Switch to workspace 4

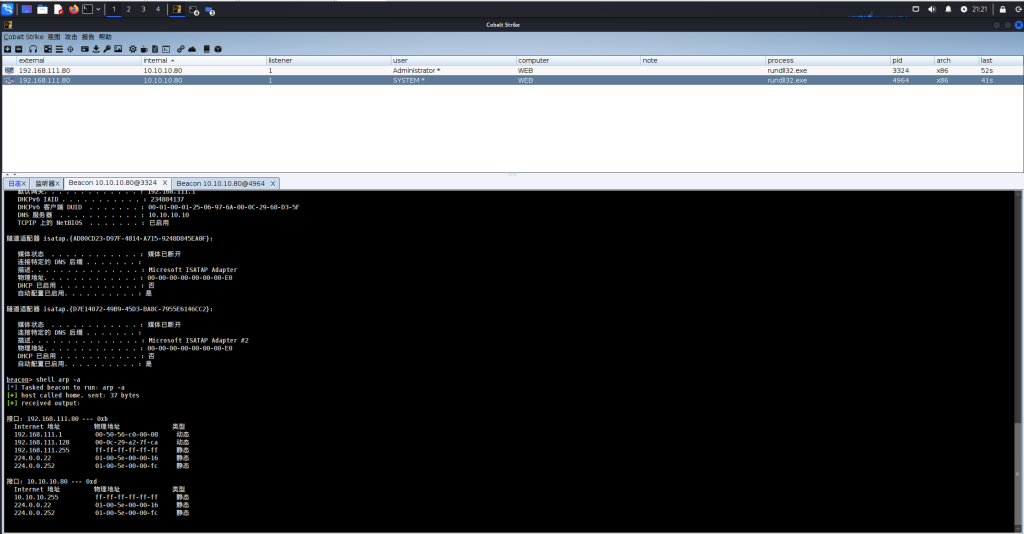[x=157, y=9]
